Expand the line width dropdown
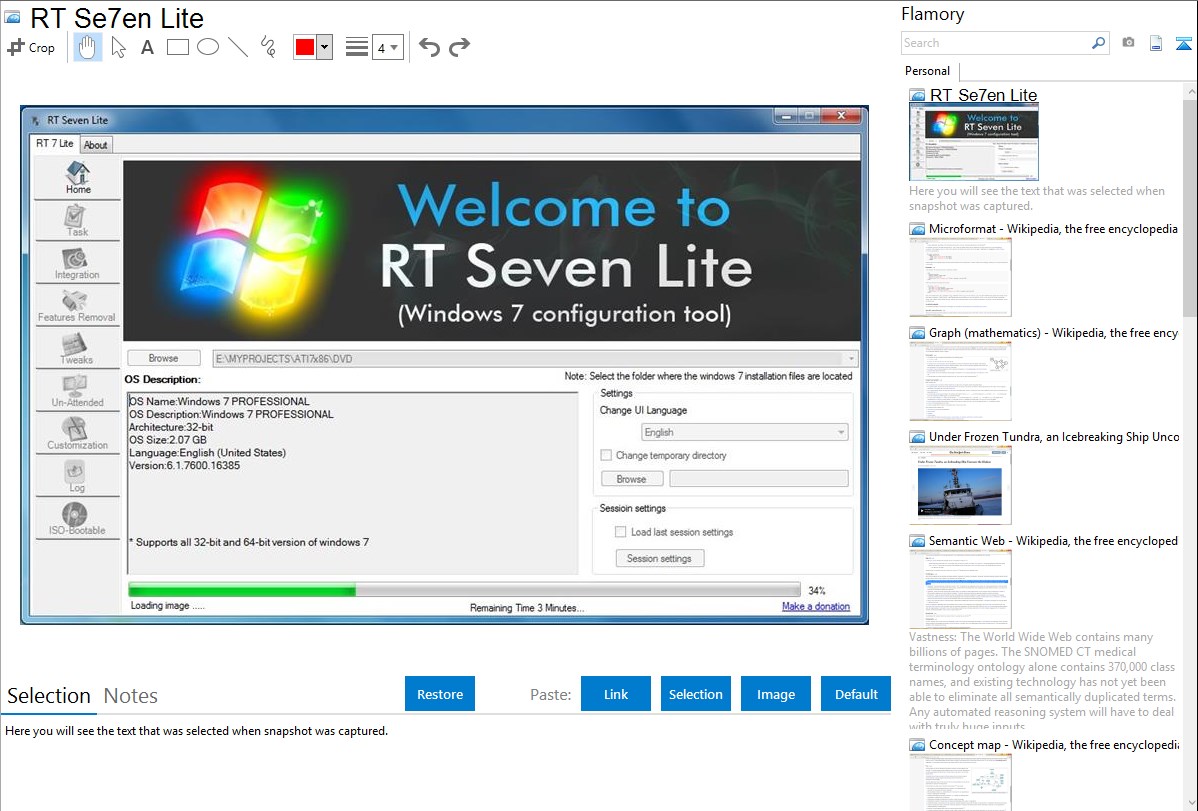The width and height of the screenshot is (1198, 811). 387,47
